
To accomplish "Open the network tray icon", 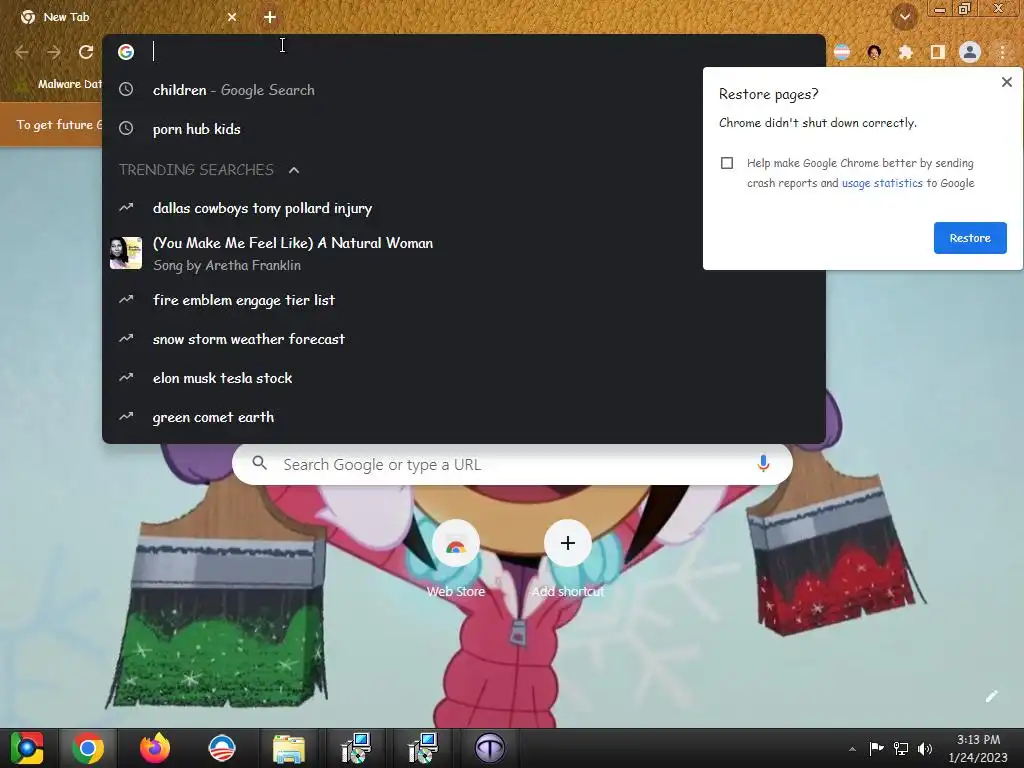I will [x=901, y=749].
